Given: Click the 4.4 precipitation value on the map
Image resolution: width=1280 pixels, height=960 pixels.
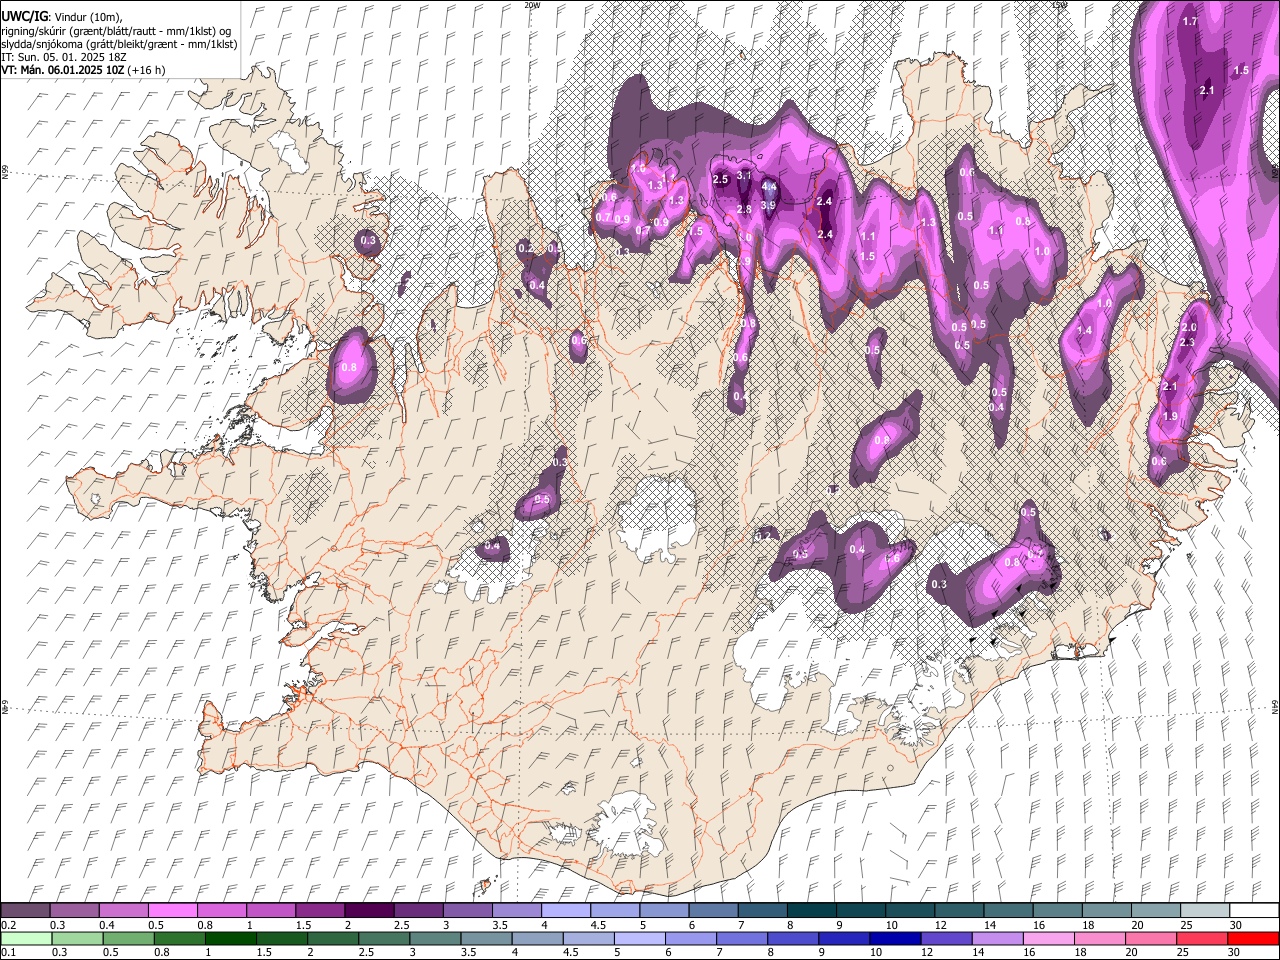Looking at the screenshot, I should (x=769, y=186).
